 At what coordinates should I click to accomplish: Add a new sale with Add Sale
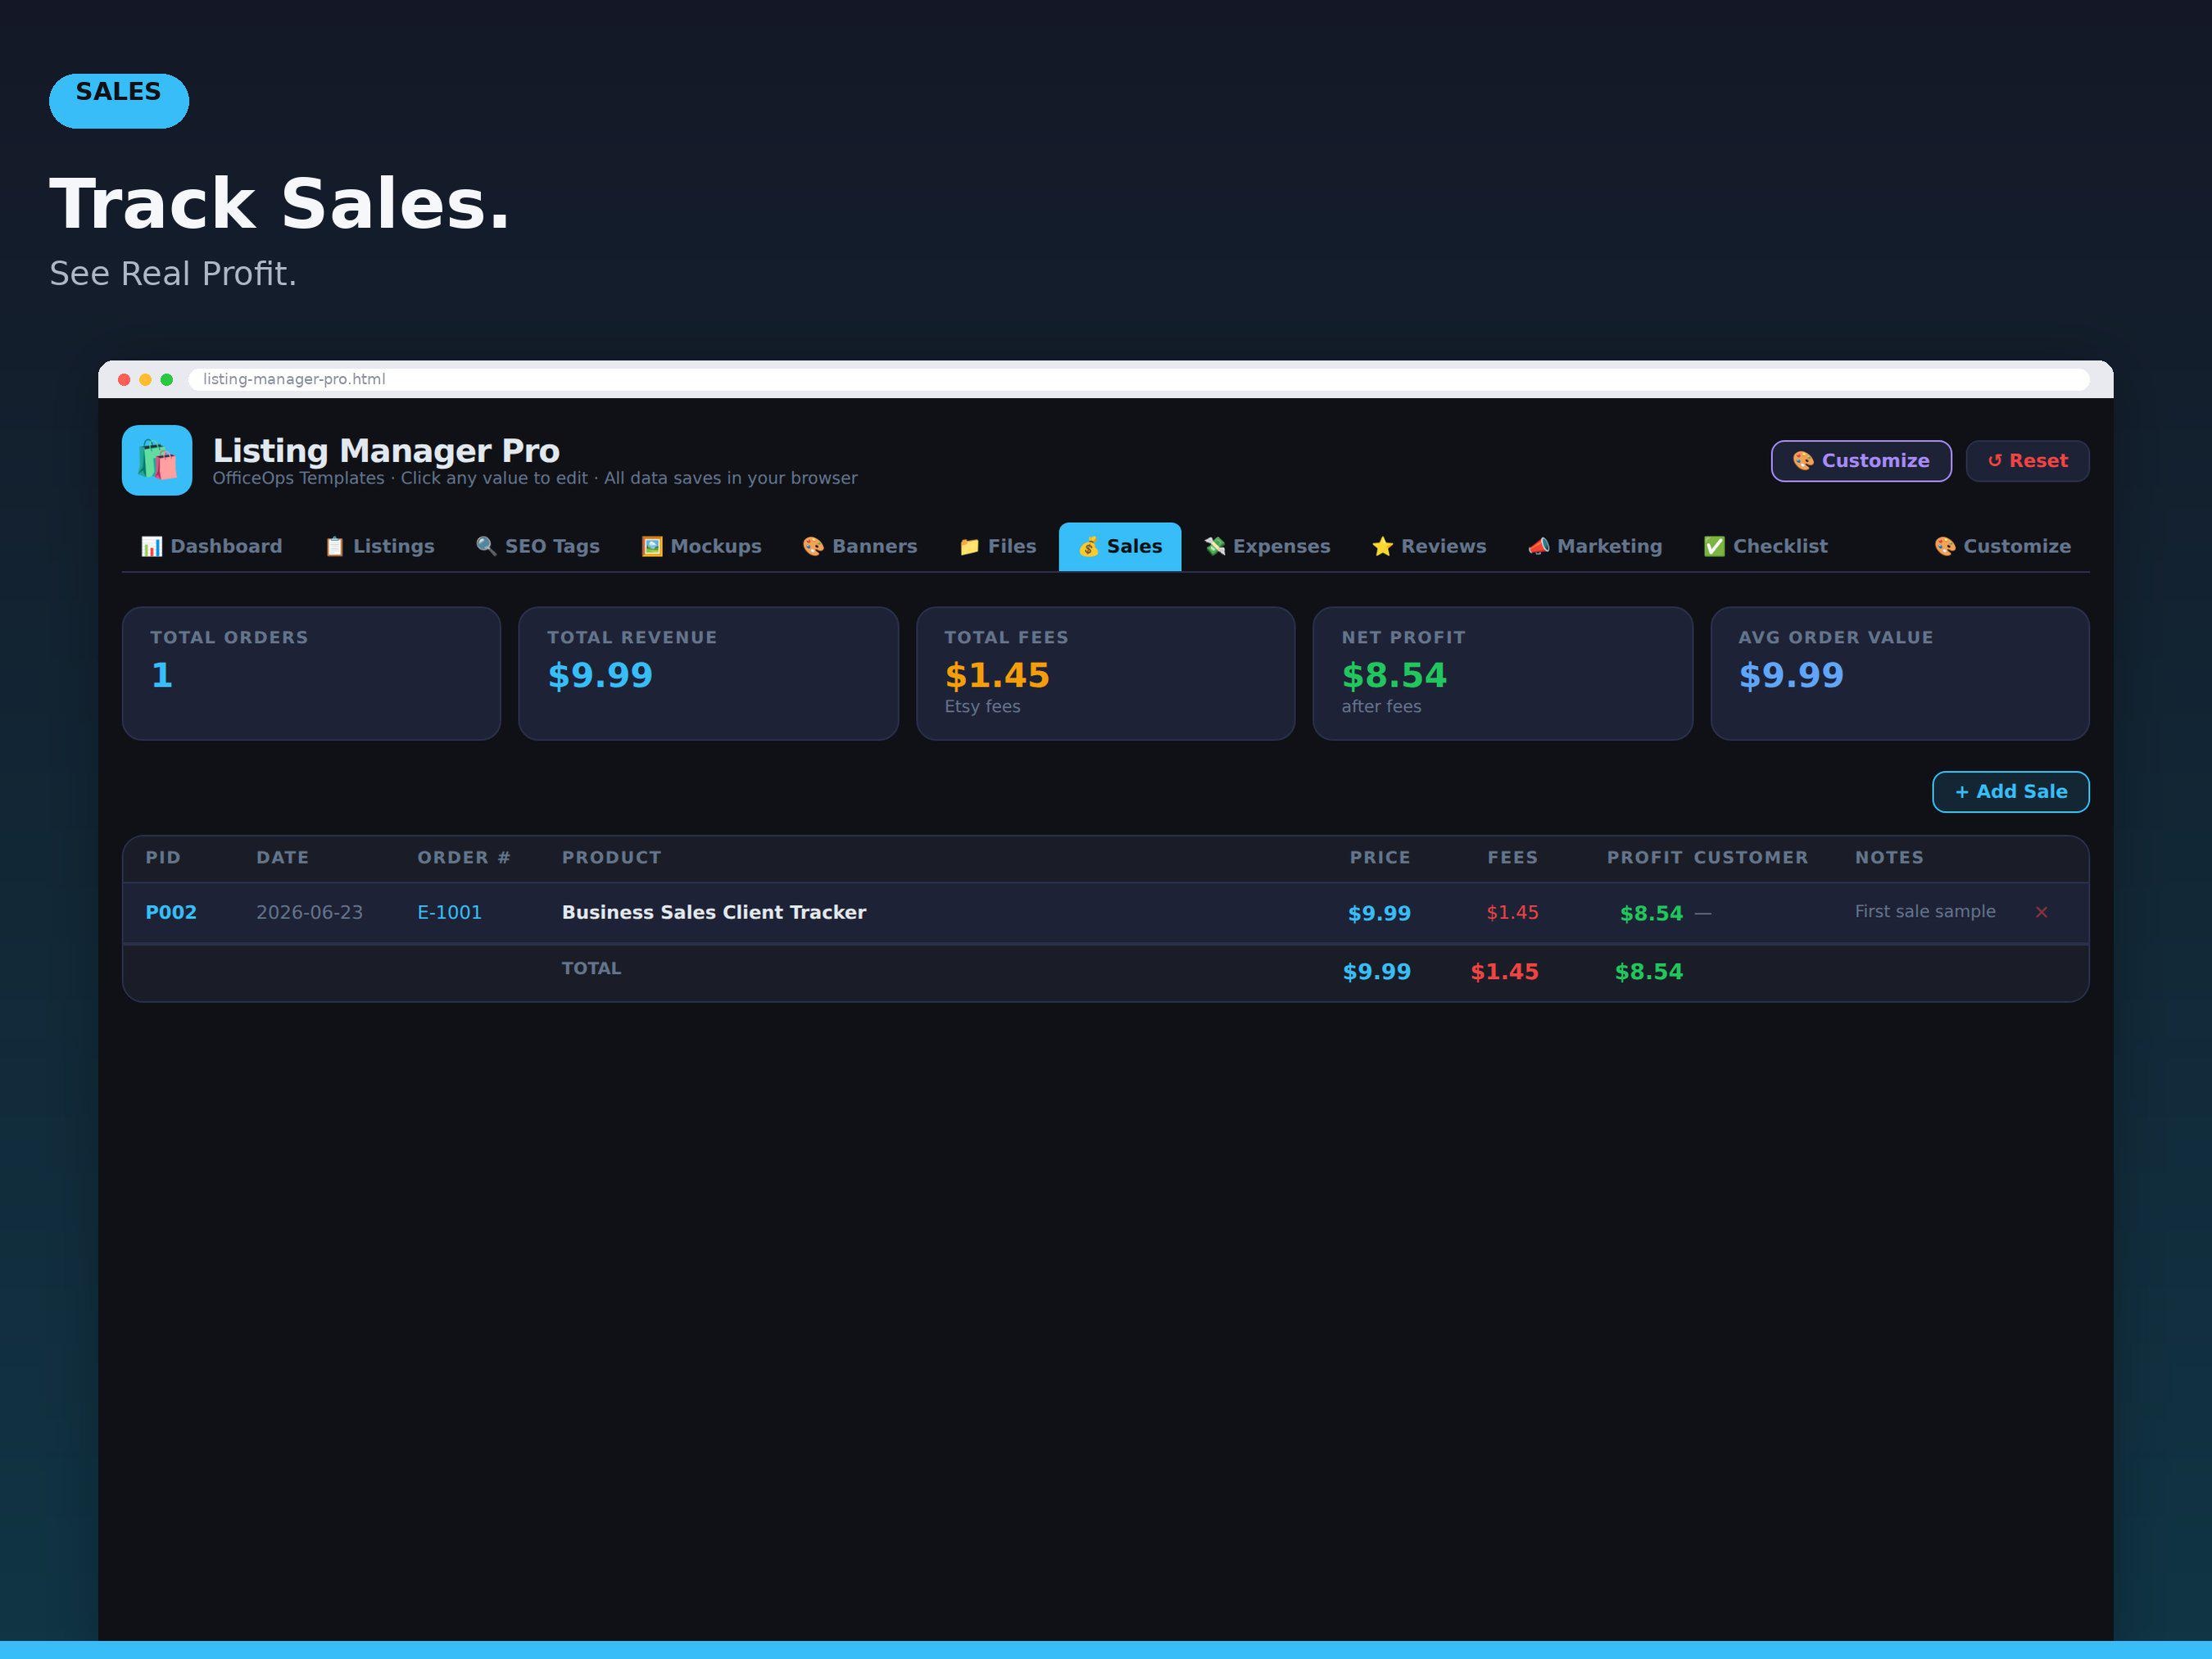[2010, 792]
